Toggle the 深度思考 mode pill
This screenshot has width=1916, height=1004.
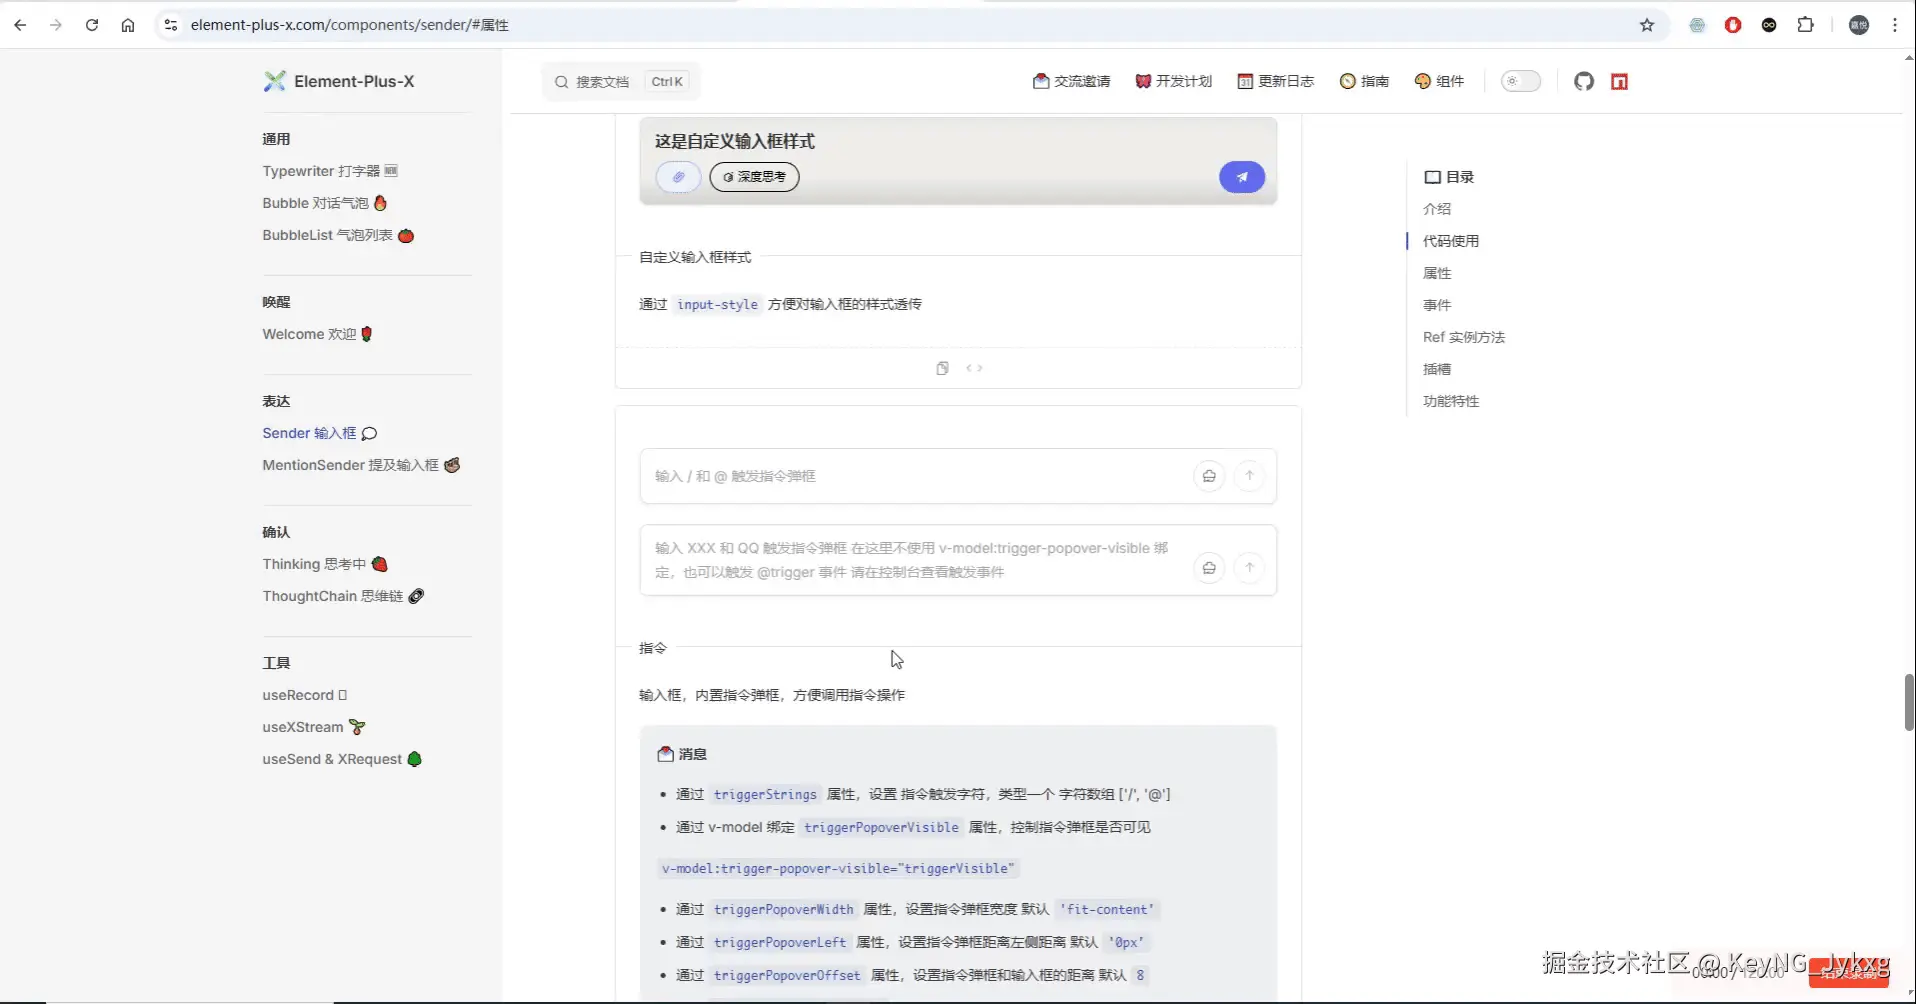point(753,177)
